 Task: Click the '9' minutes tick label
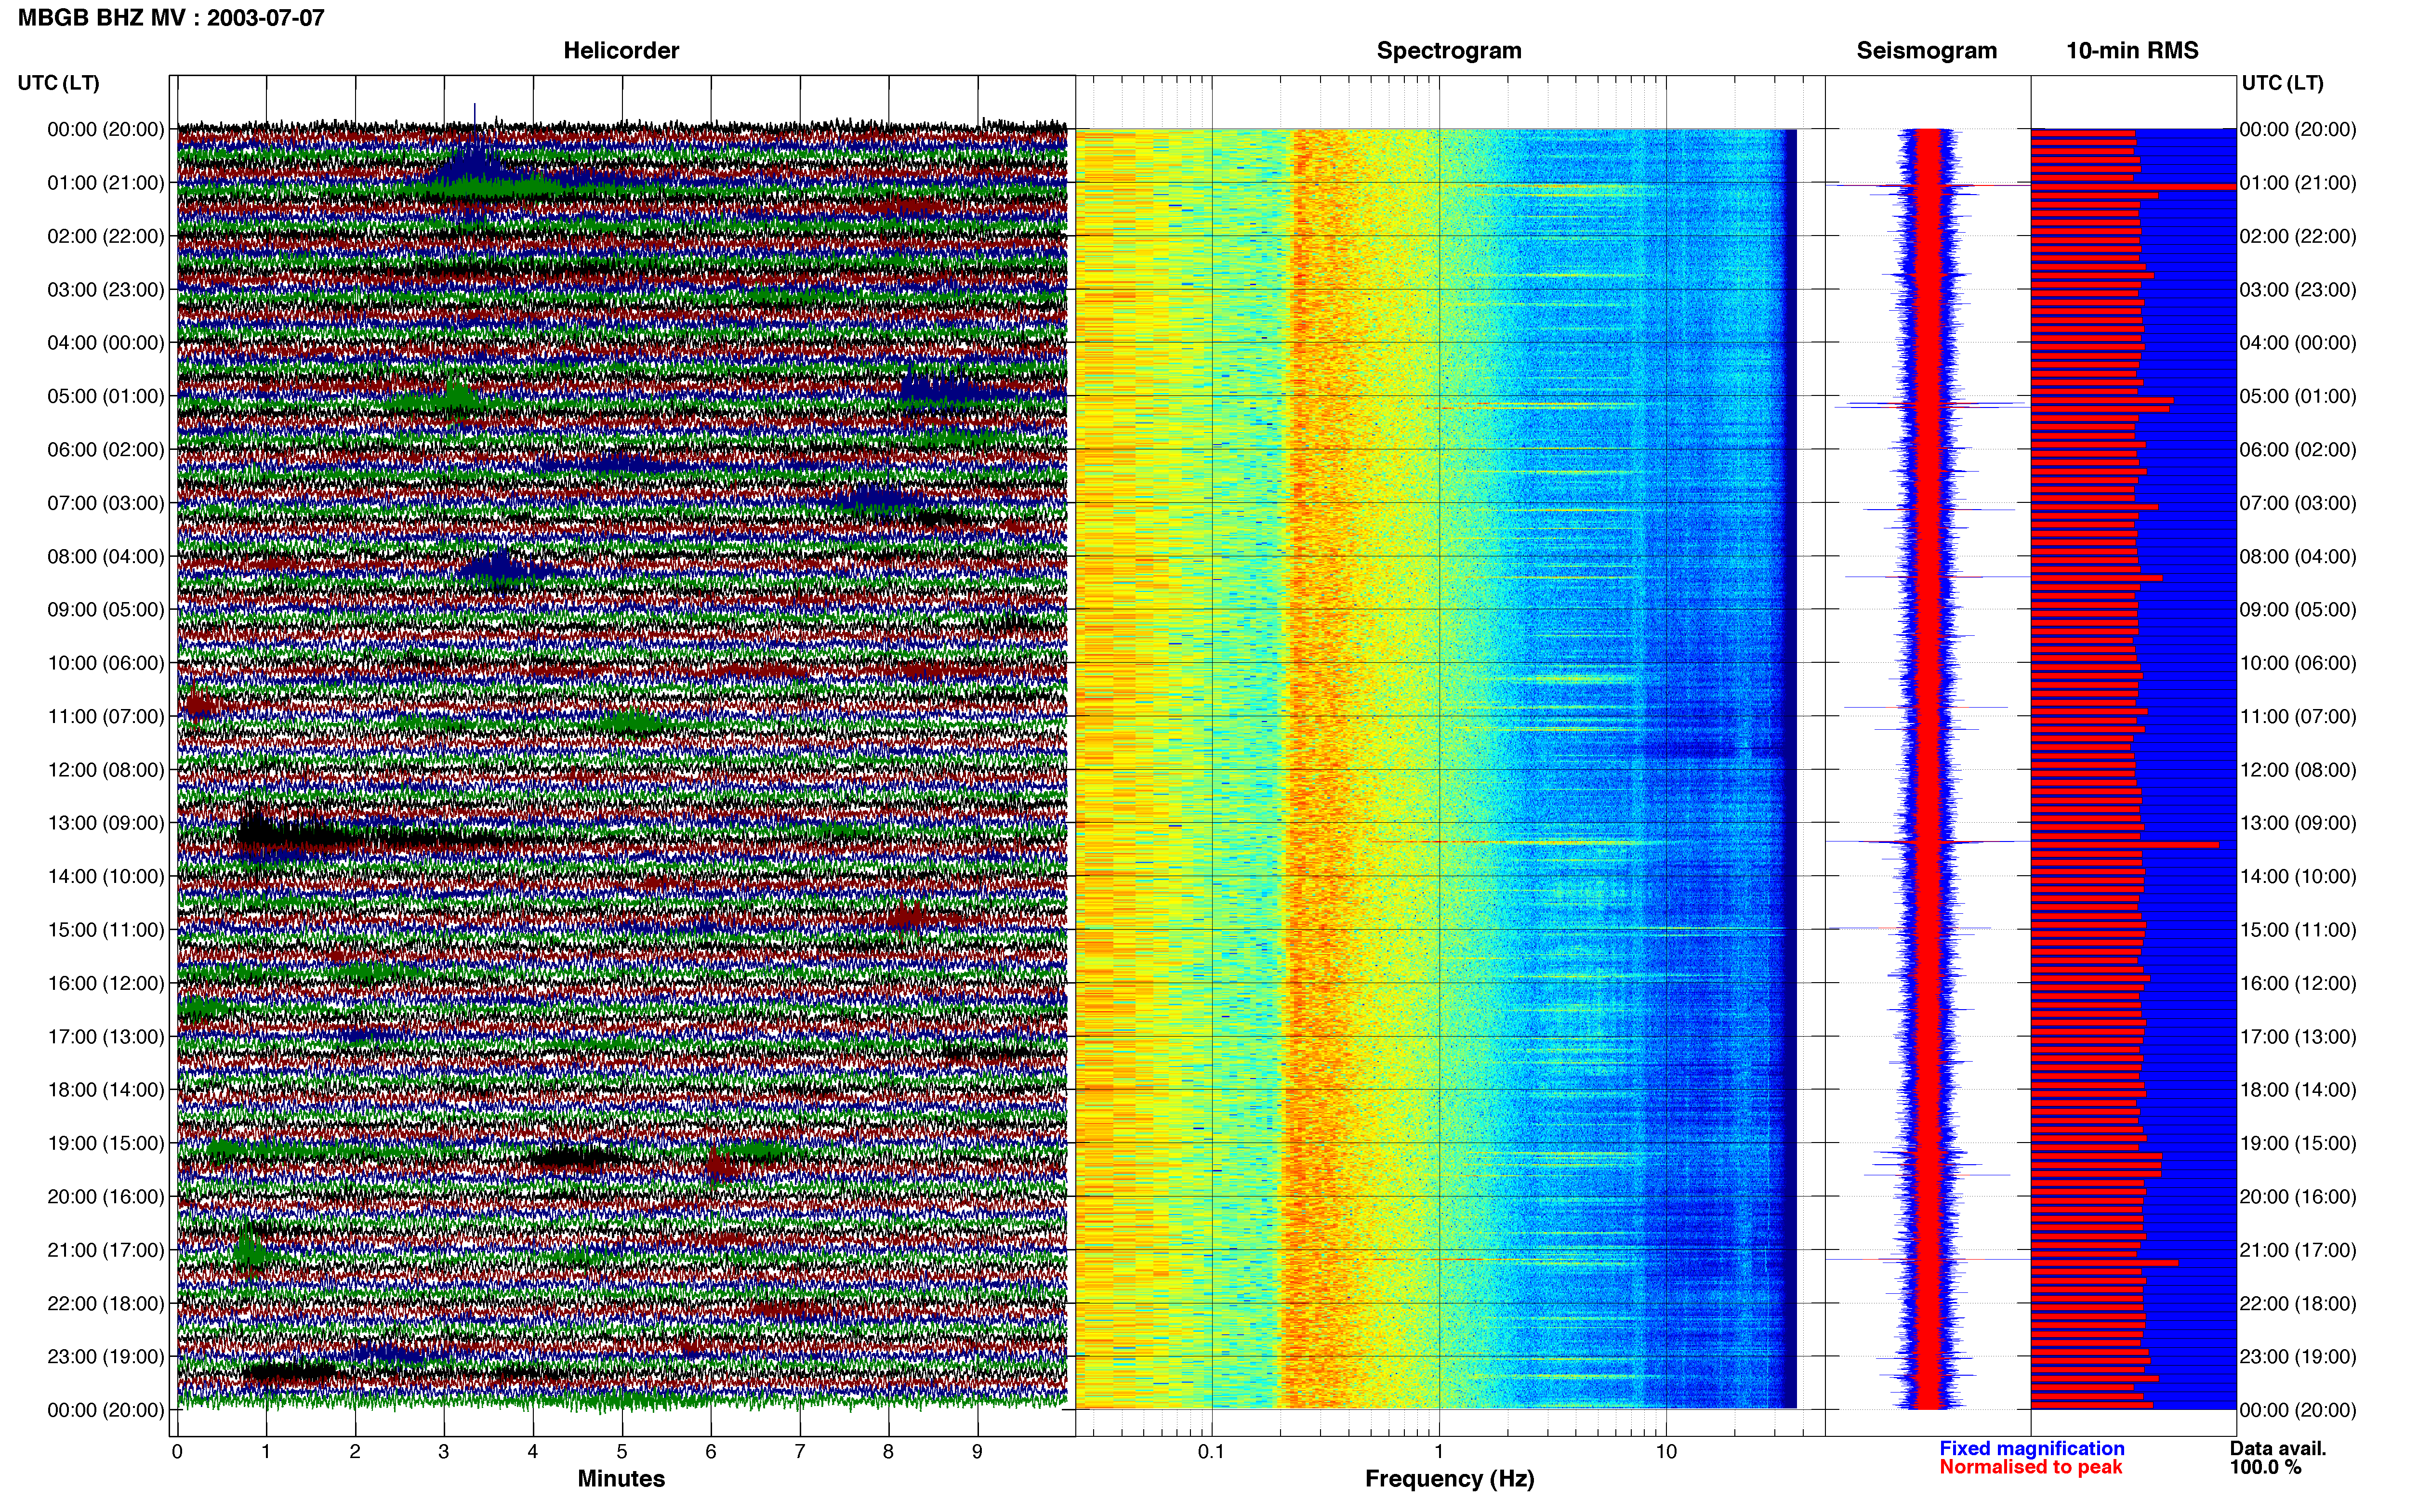click(977, 1452)
